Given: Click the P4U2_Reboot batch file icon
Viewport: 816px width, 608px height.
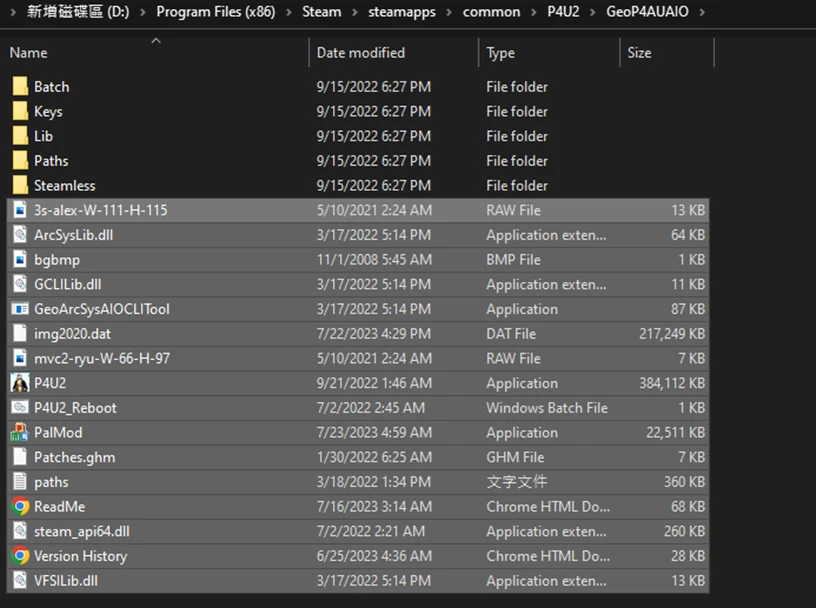Looking at the screenshot, I should (20, 408).
